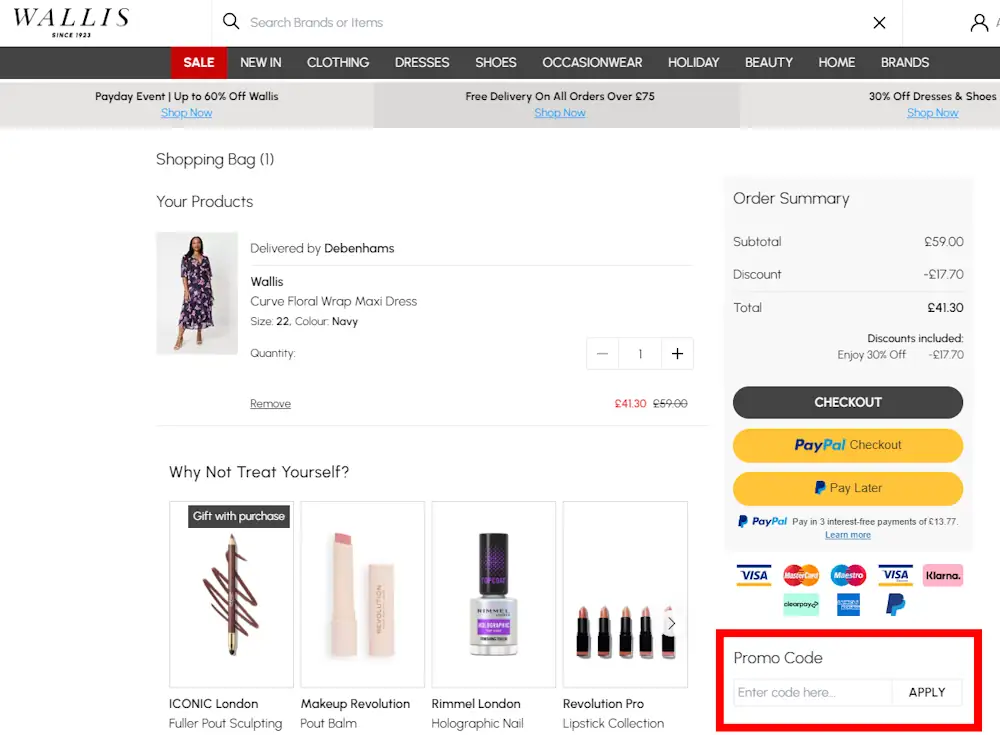1000x735 pixels.
Task: Click the CHECKOUT button
Action: click(848, 403)
